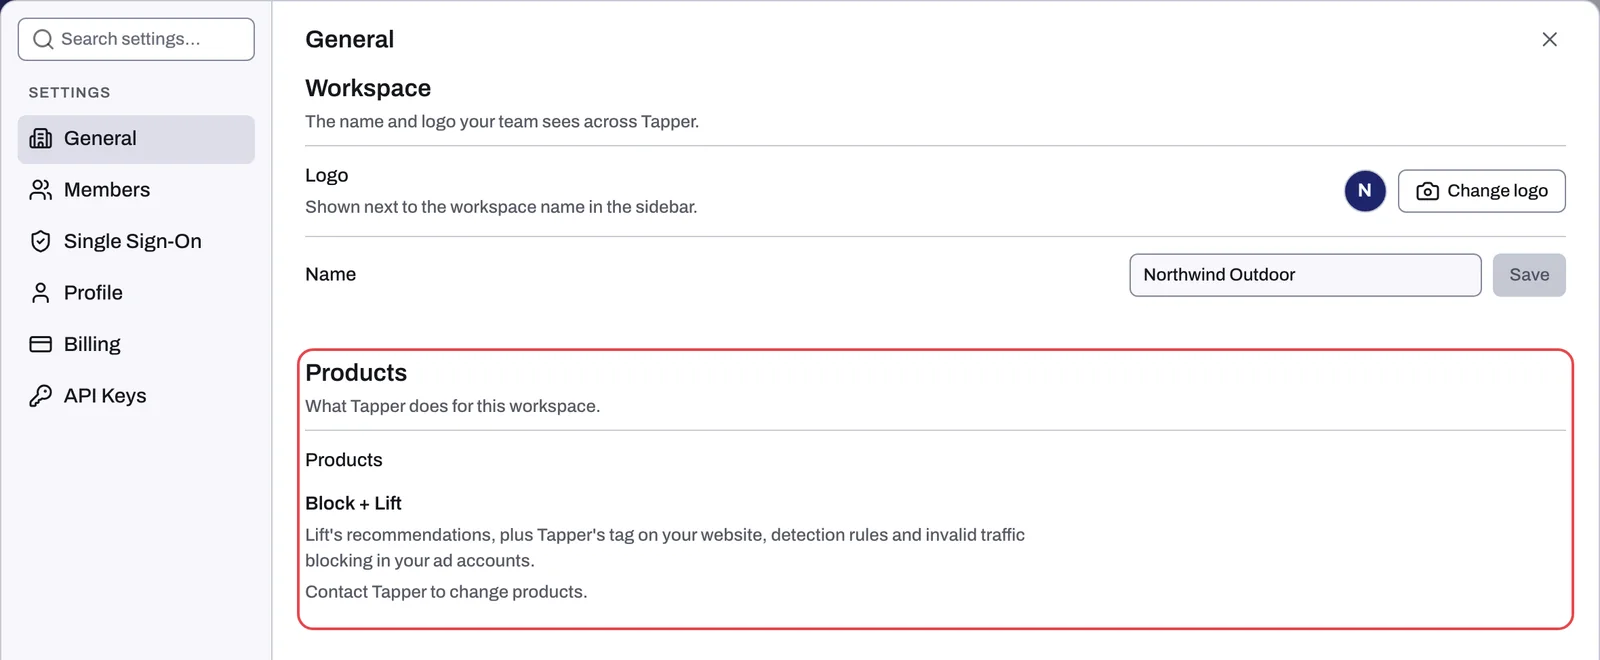
Task: Click the Workspace section heading
Action: coord(368,88)
